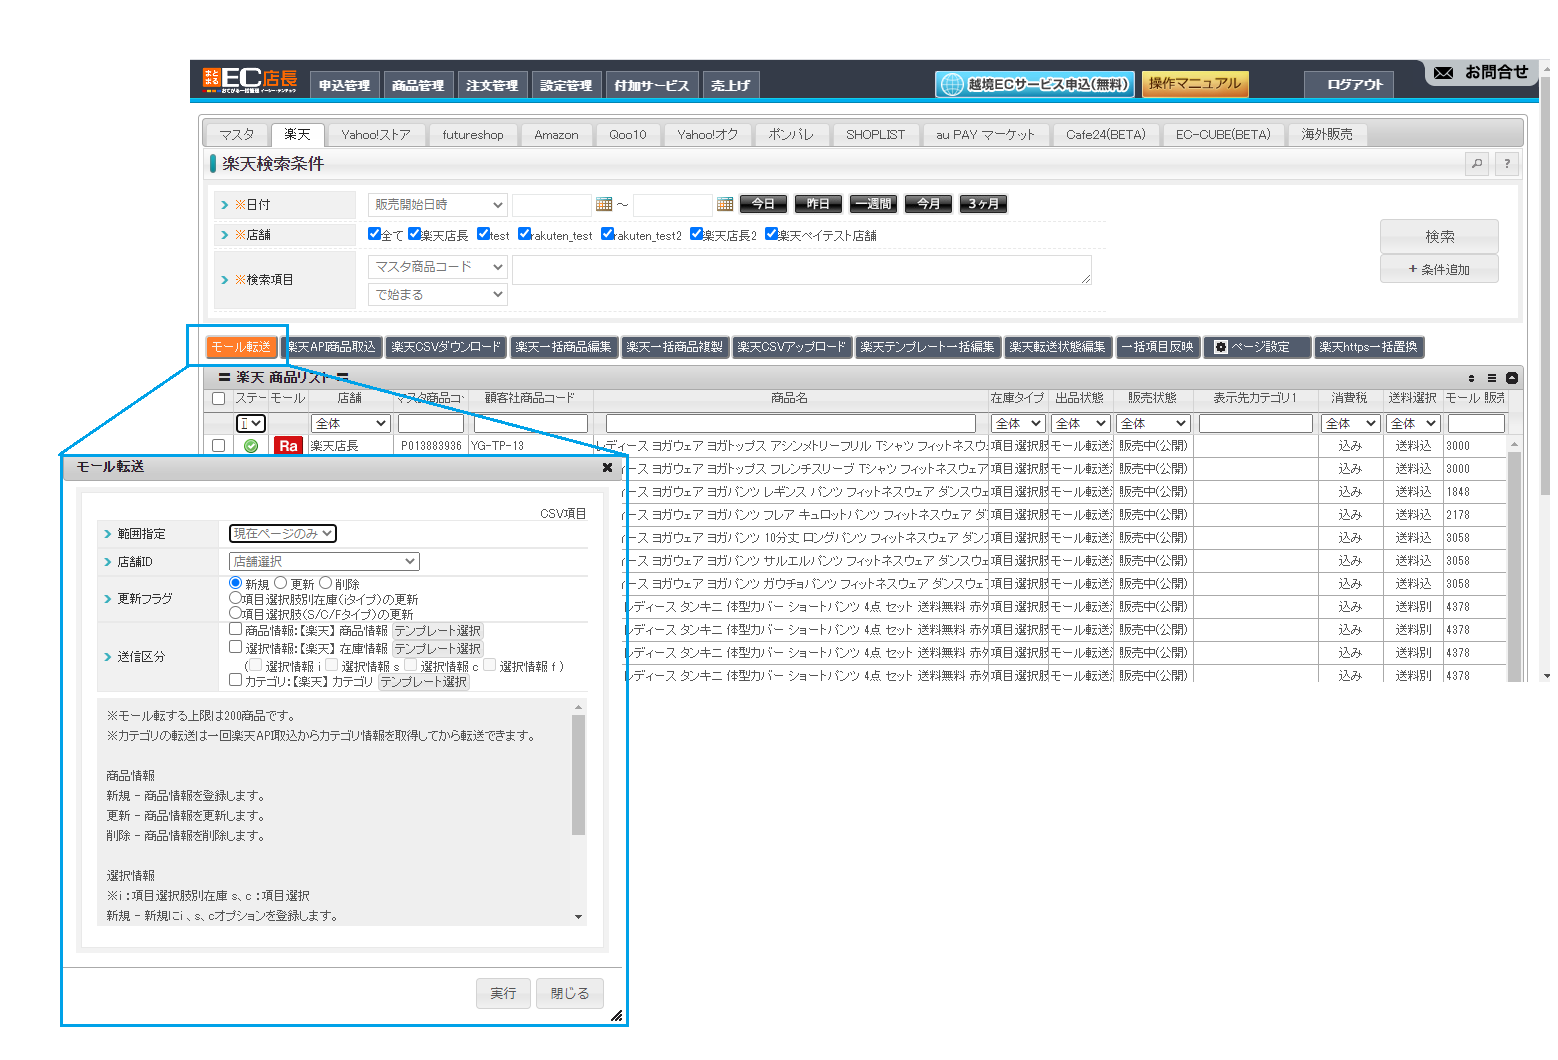Viewport: 1558px width, 1060px height.
Task: Toggle the 楽天ペイテスト店舗 checkbox
Action: [x=771, y=234]
